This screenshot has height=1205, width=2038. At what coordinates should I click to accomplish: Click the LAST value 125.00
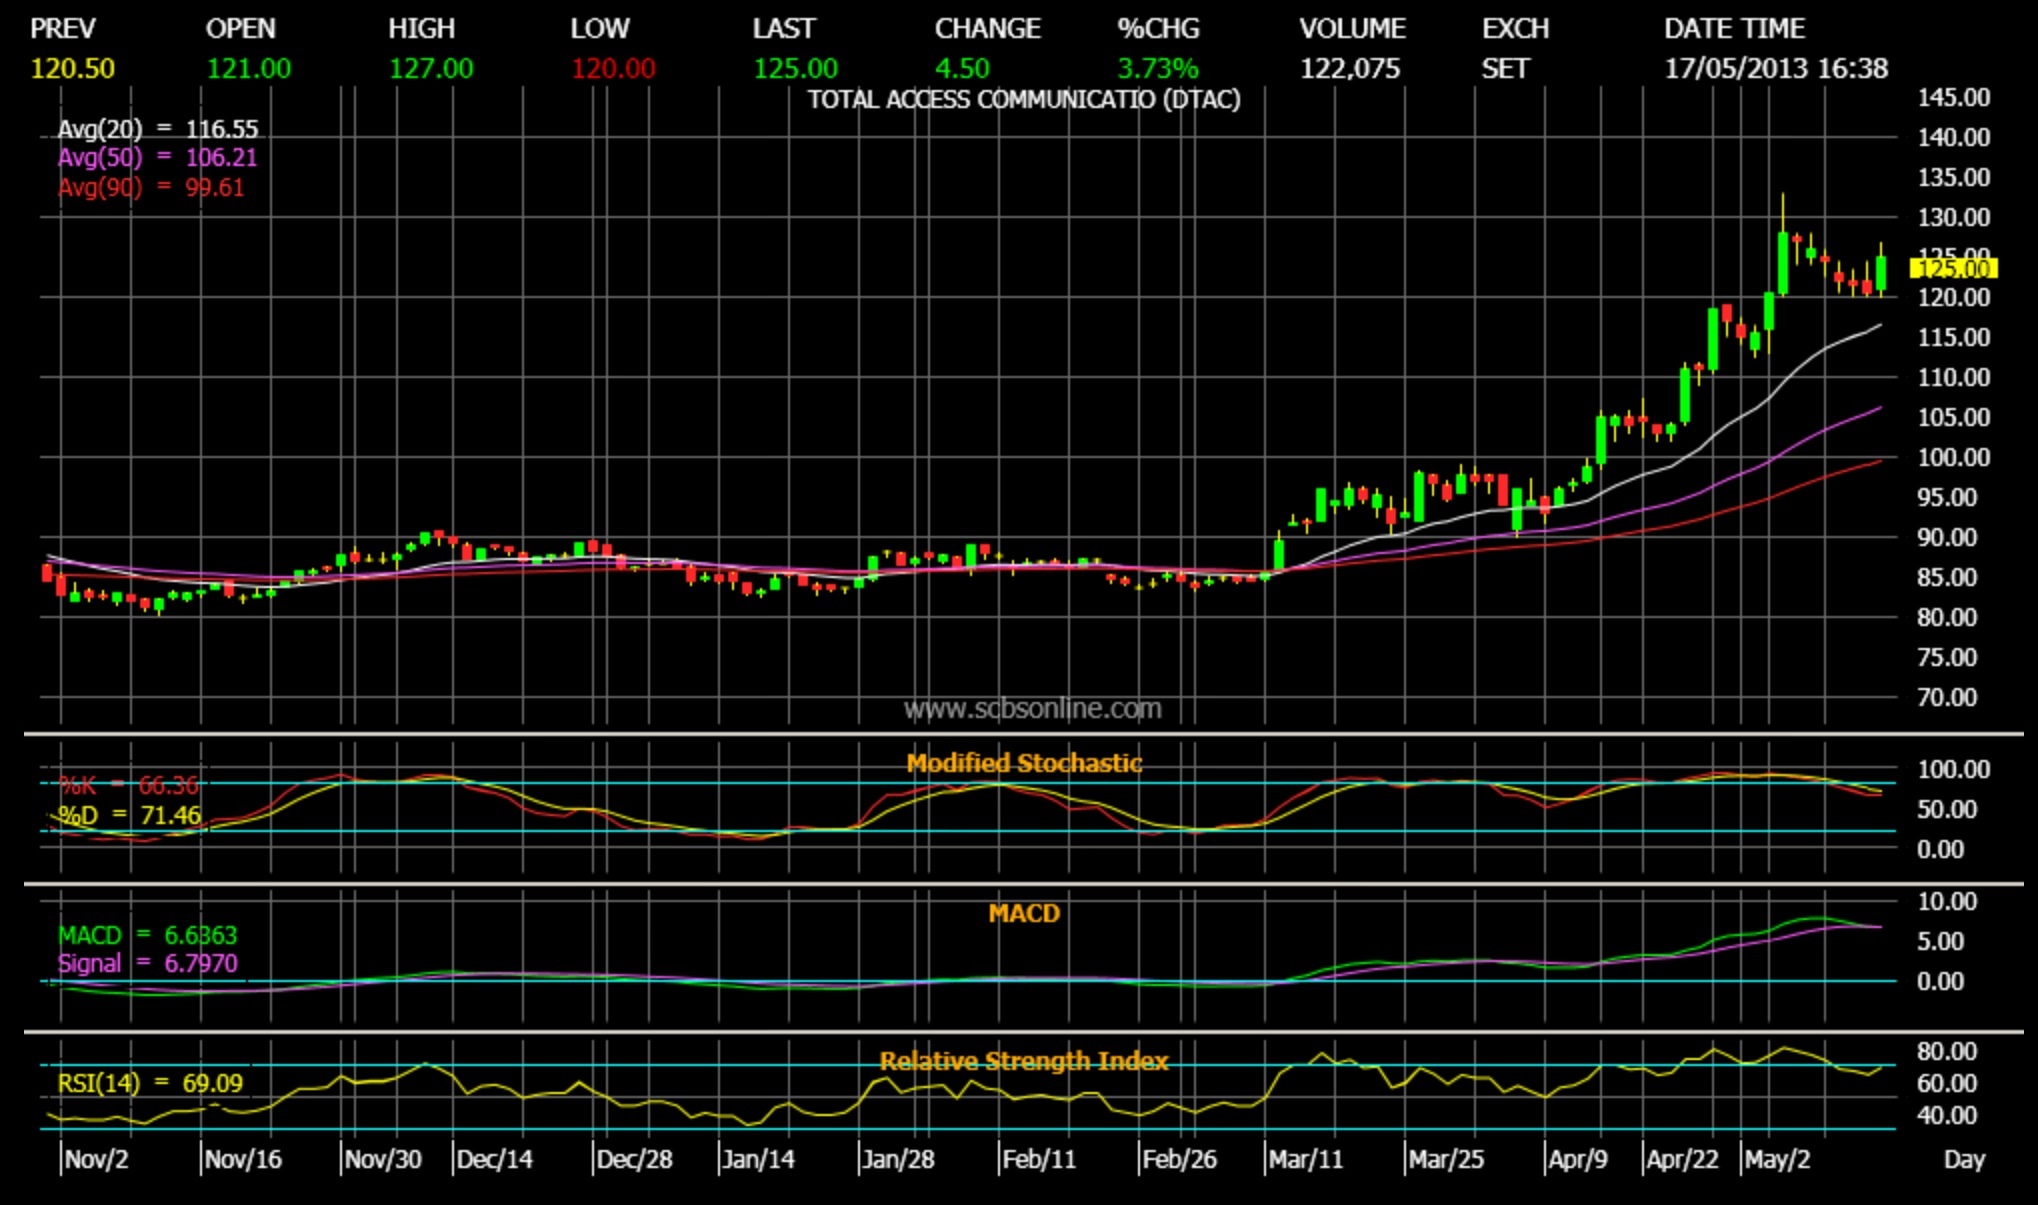(796, 68)
